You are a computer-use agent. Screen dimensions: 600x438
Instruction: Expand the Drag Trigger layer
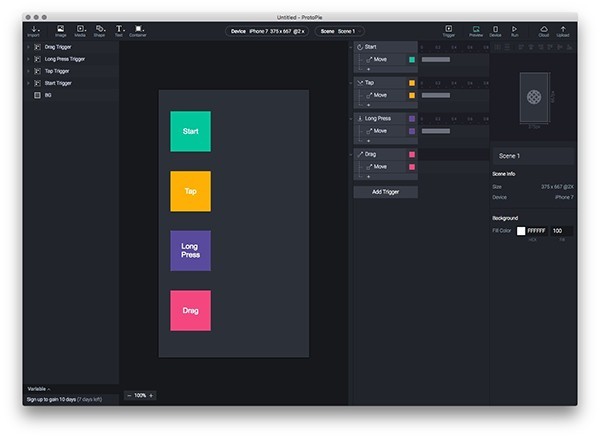point(28,47)
